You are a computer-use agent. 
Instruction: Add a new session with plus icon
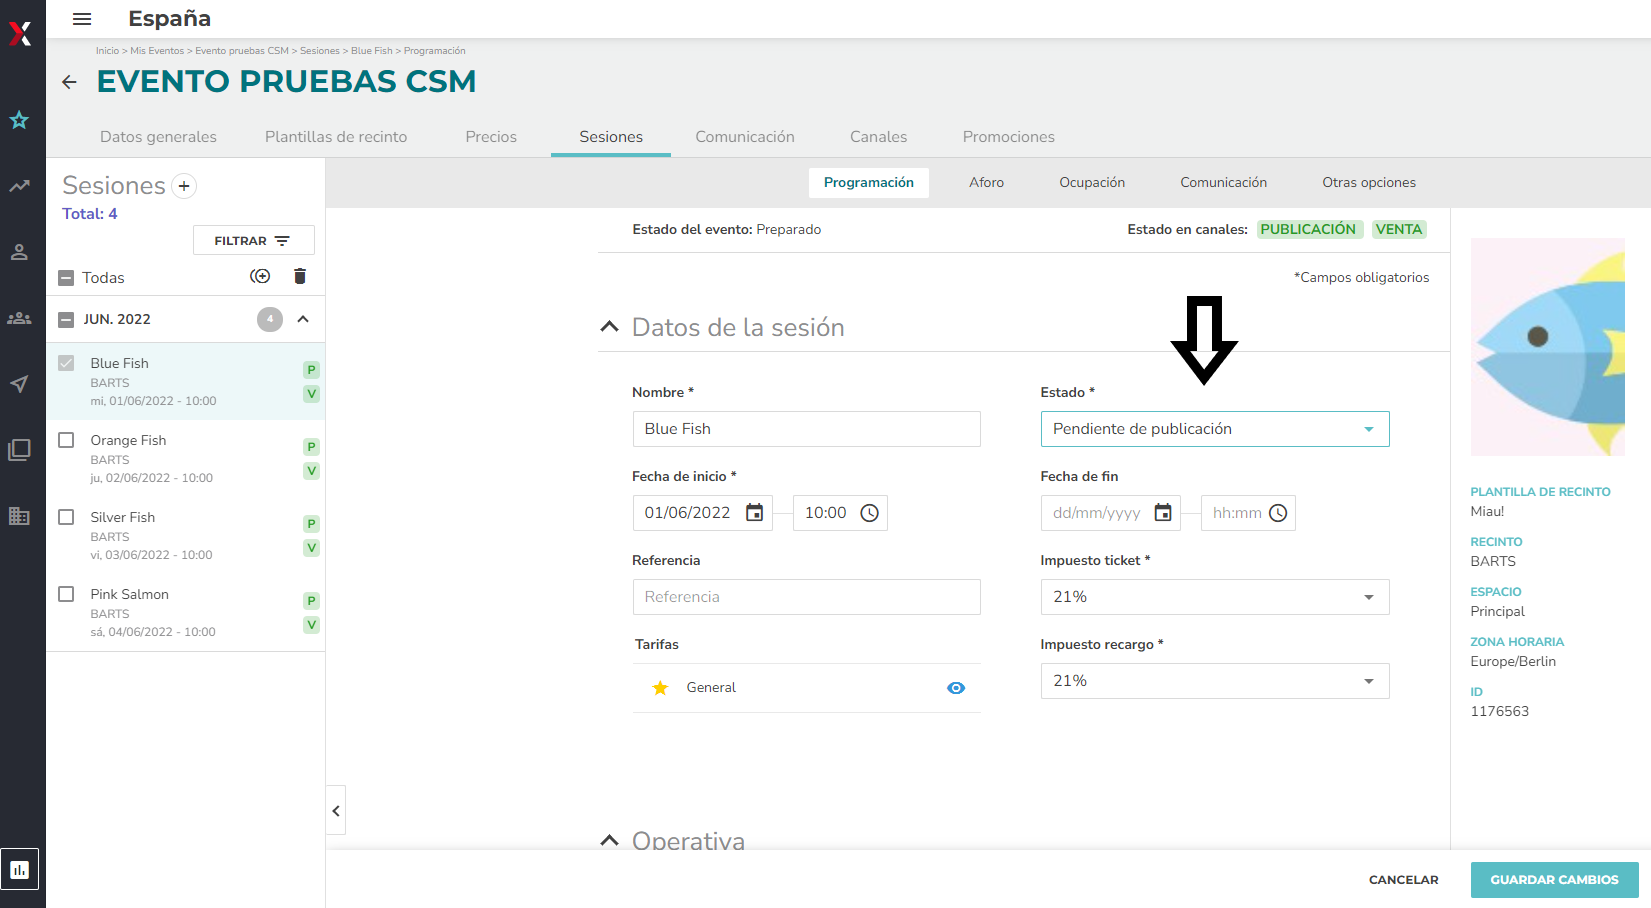point(184,186)
